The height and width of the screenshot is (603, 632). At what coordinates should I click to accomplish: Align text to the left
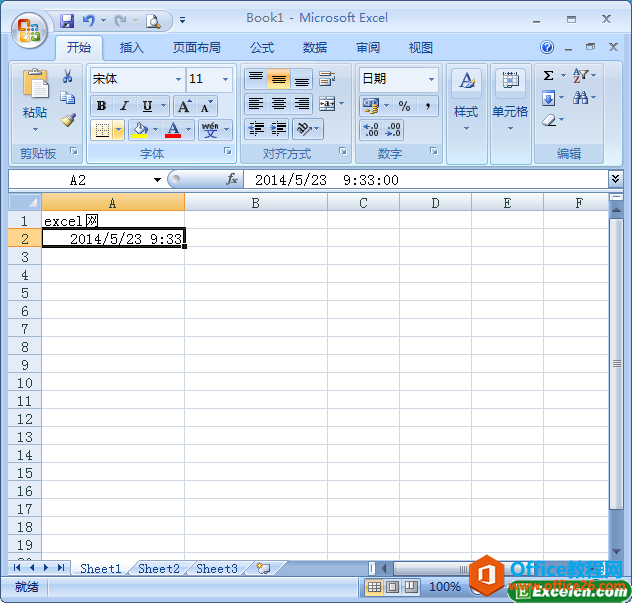coord(256,104)
